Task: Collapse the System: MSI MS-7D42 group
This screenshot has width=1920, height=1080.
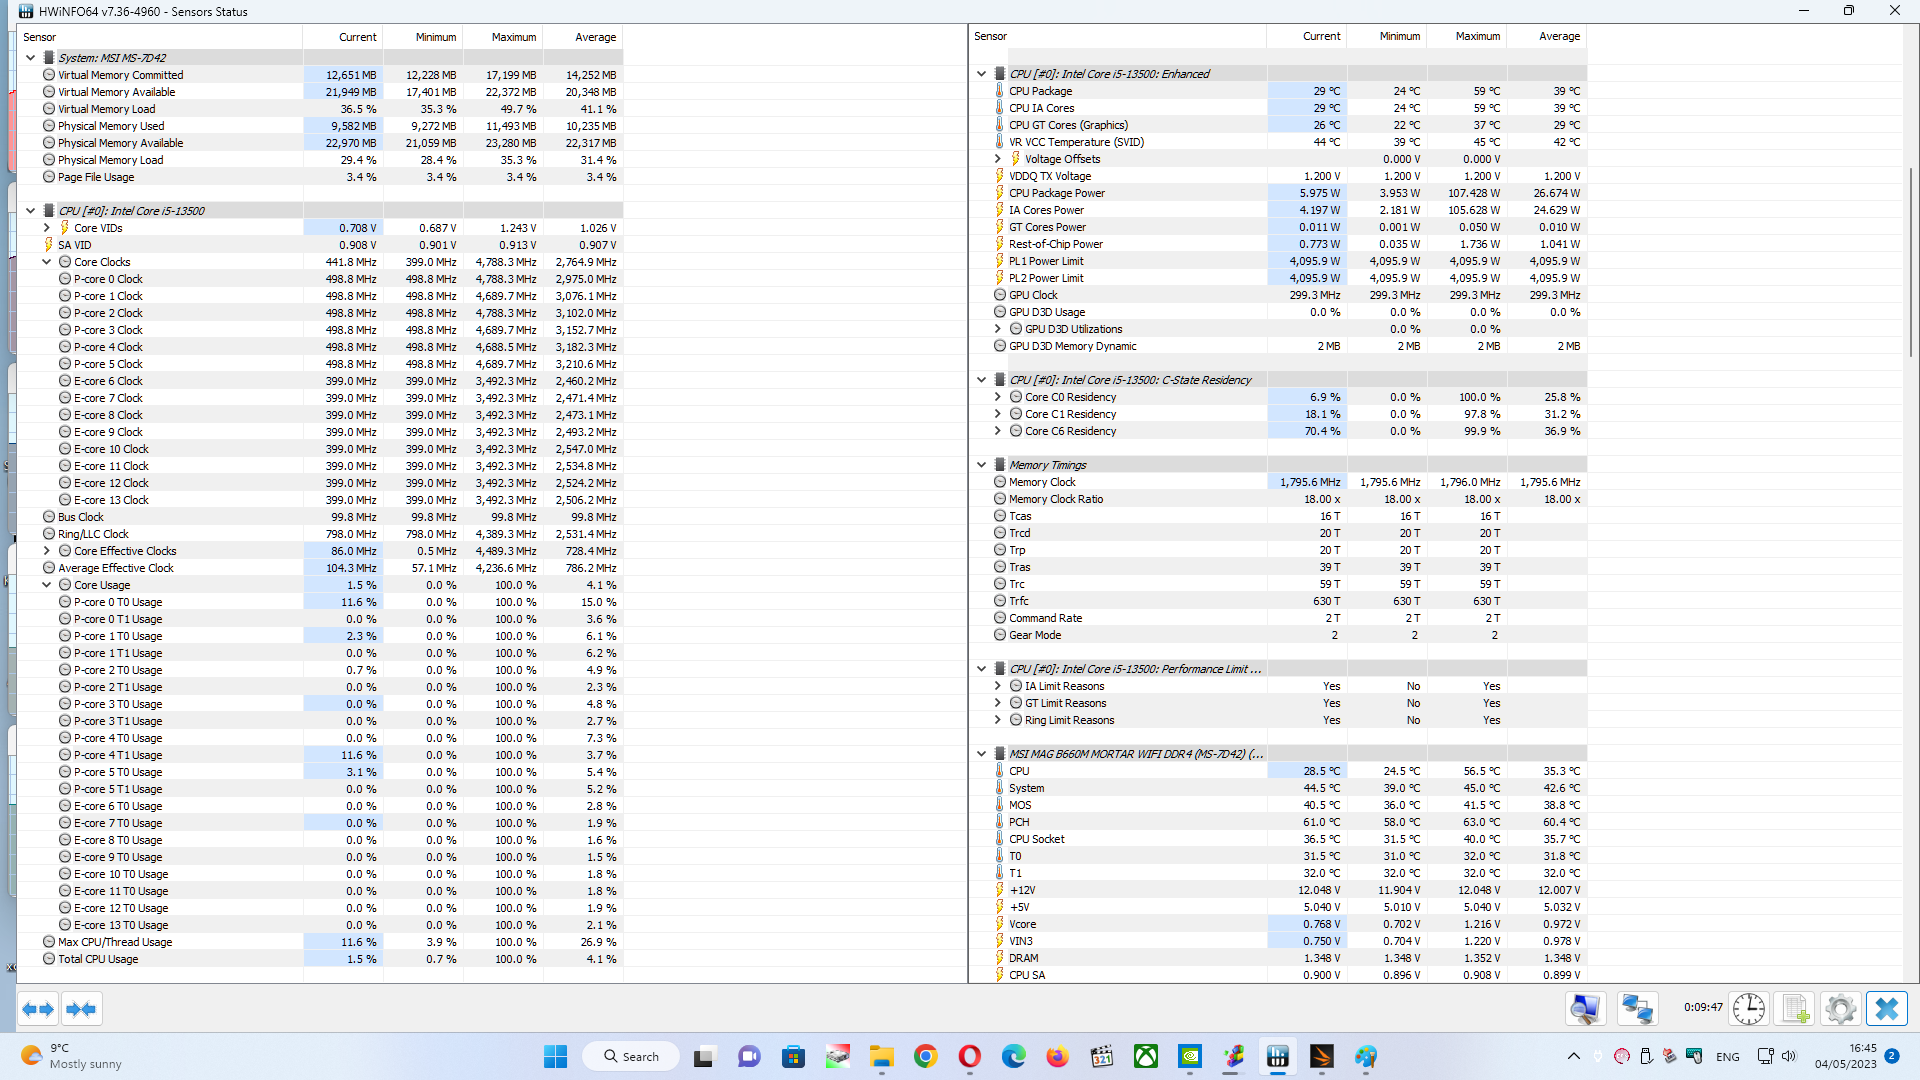Action: click(31, 58)
